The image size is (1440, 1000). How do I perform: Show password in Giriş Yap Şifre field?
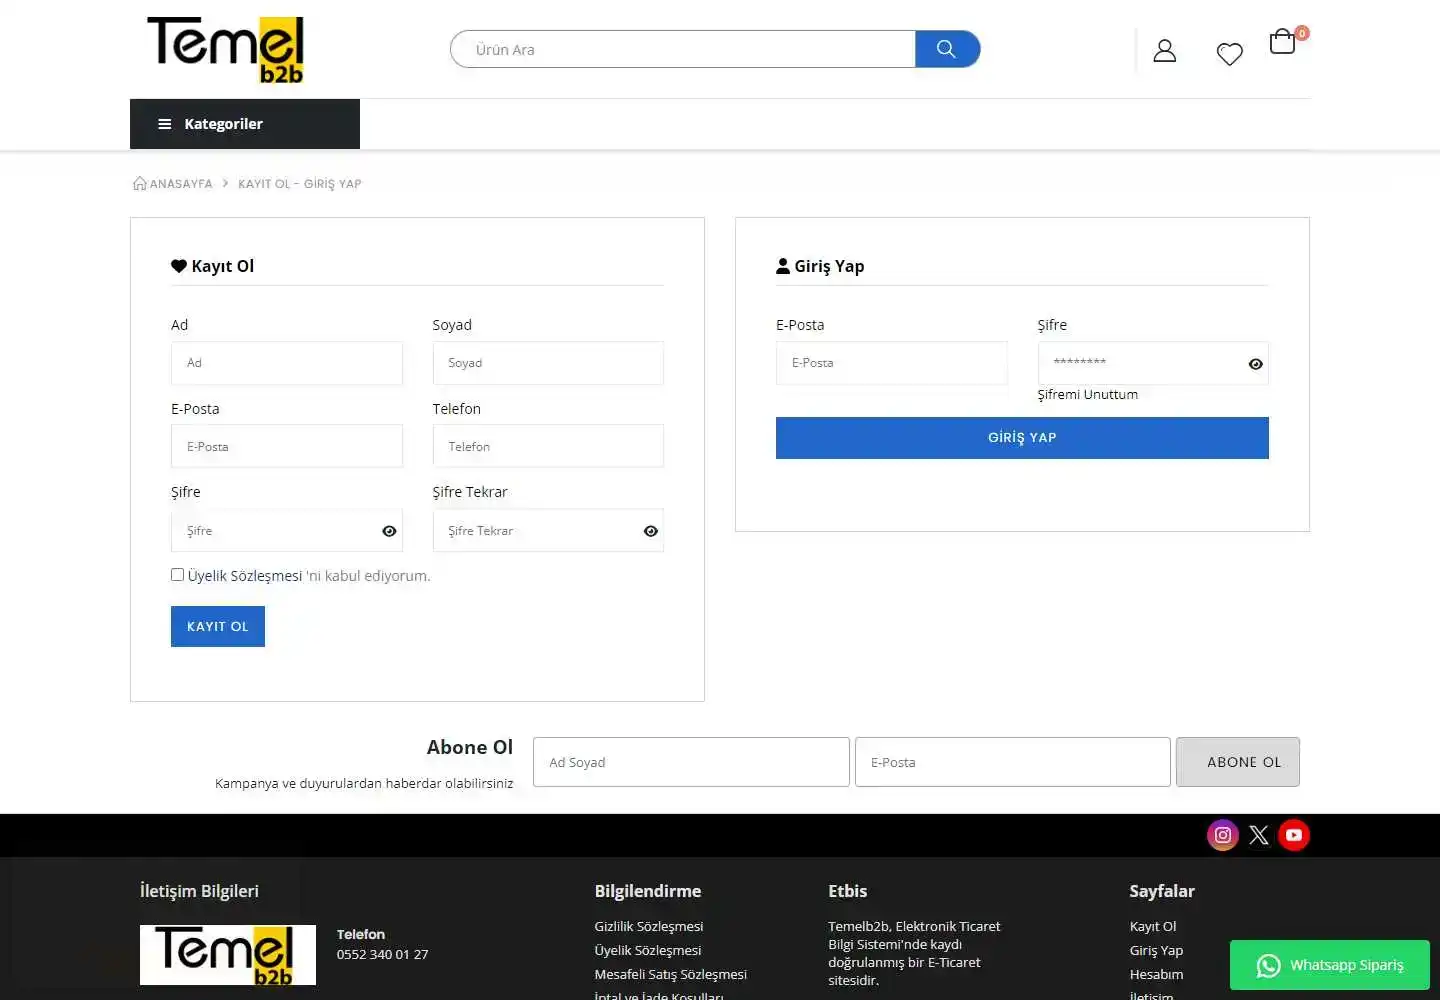coord(1256,364)
